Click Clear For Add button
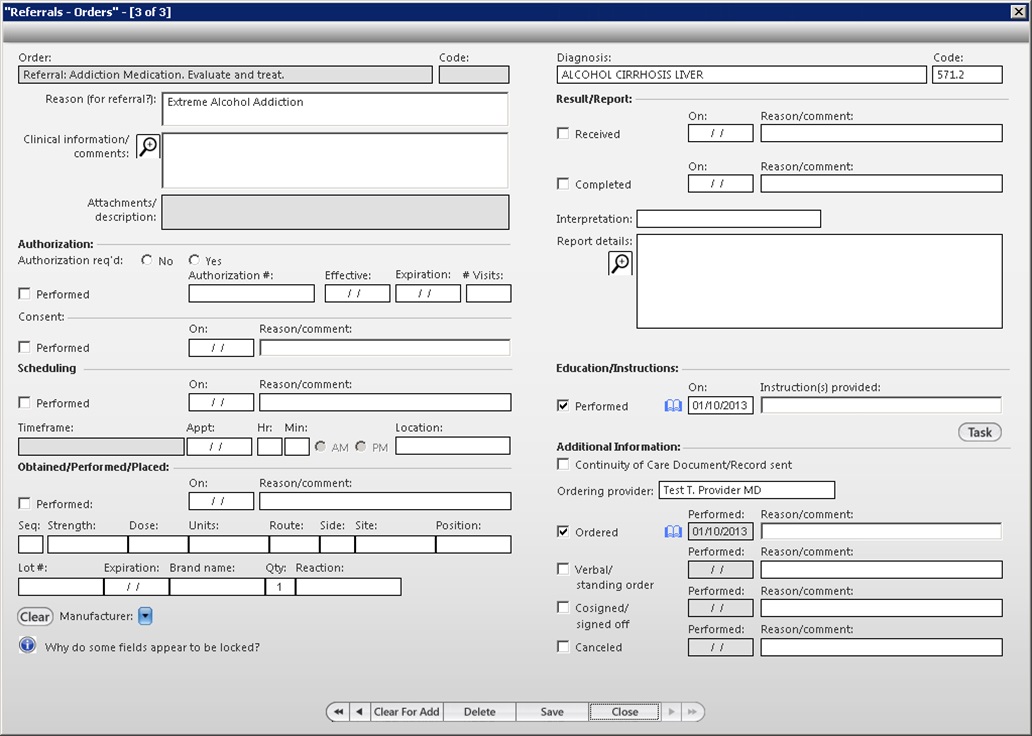The image size is (1032, 736). pyautogui.click(x=406, y=712)
